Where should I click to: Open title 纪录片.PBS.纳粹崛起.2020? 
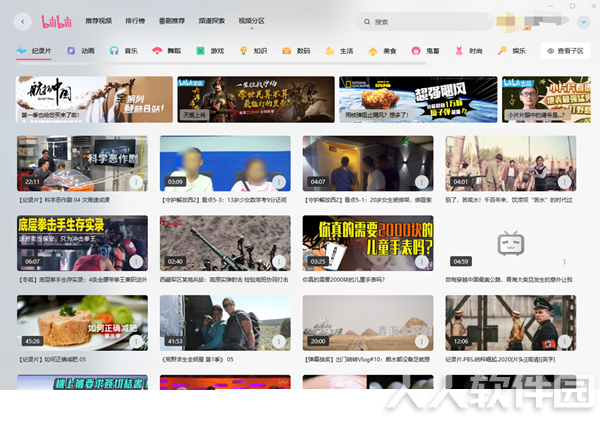tap(500, 359)
